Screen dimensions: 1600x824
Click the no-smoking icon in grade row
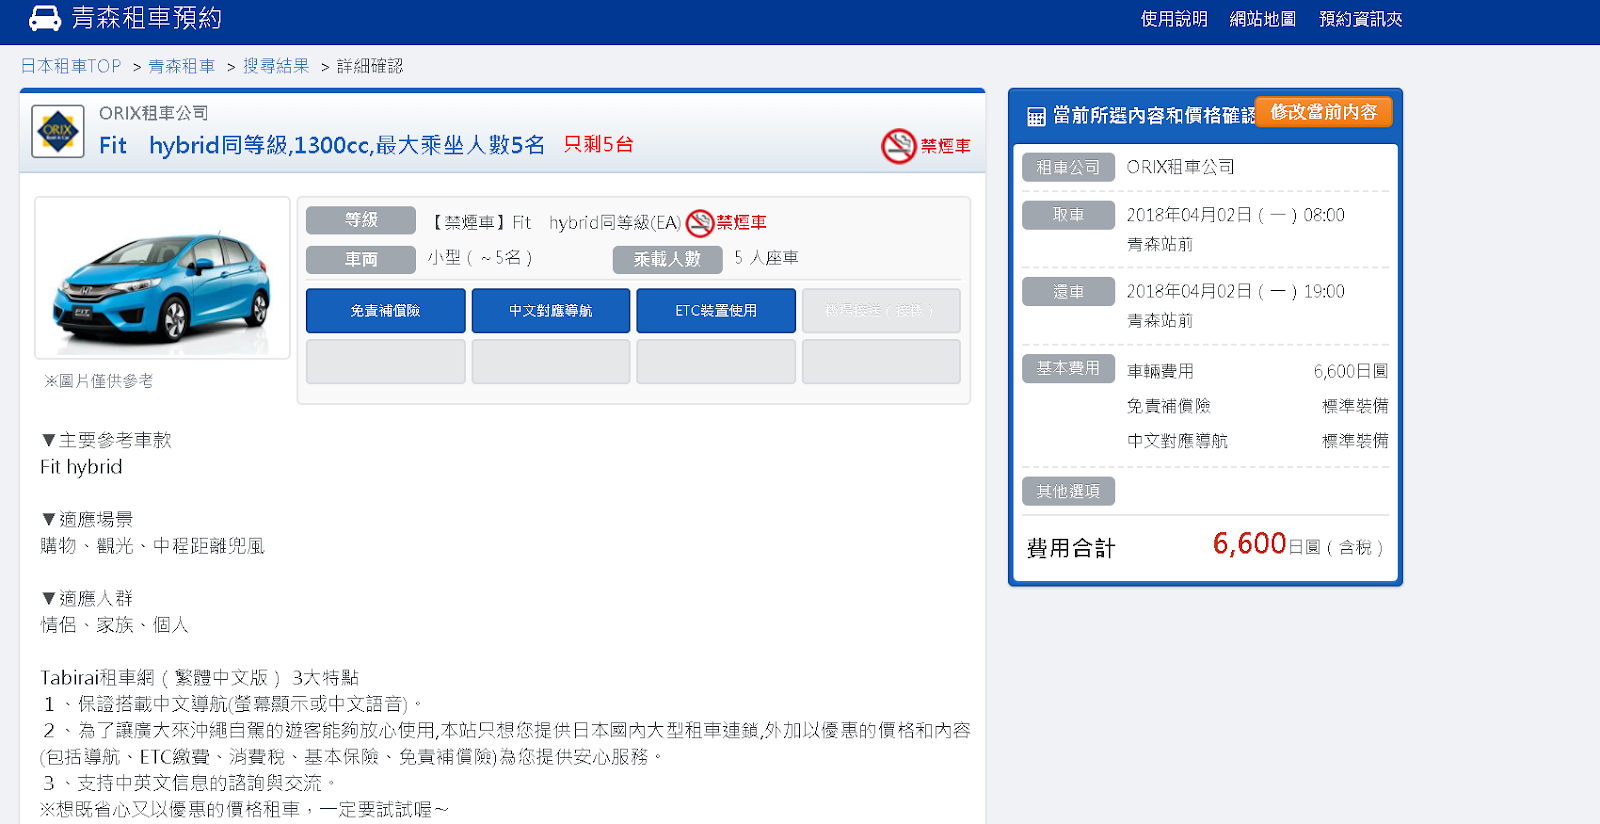pos(700,223)
